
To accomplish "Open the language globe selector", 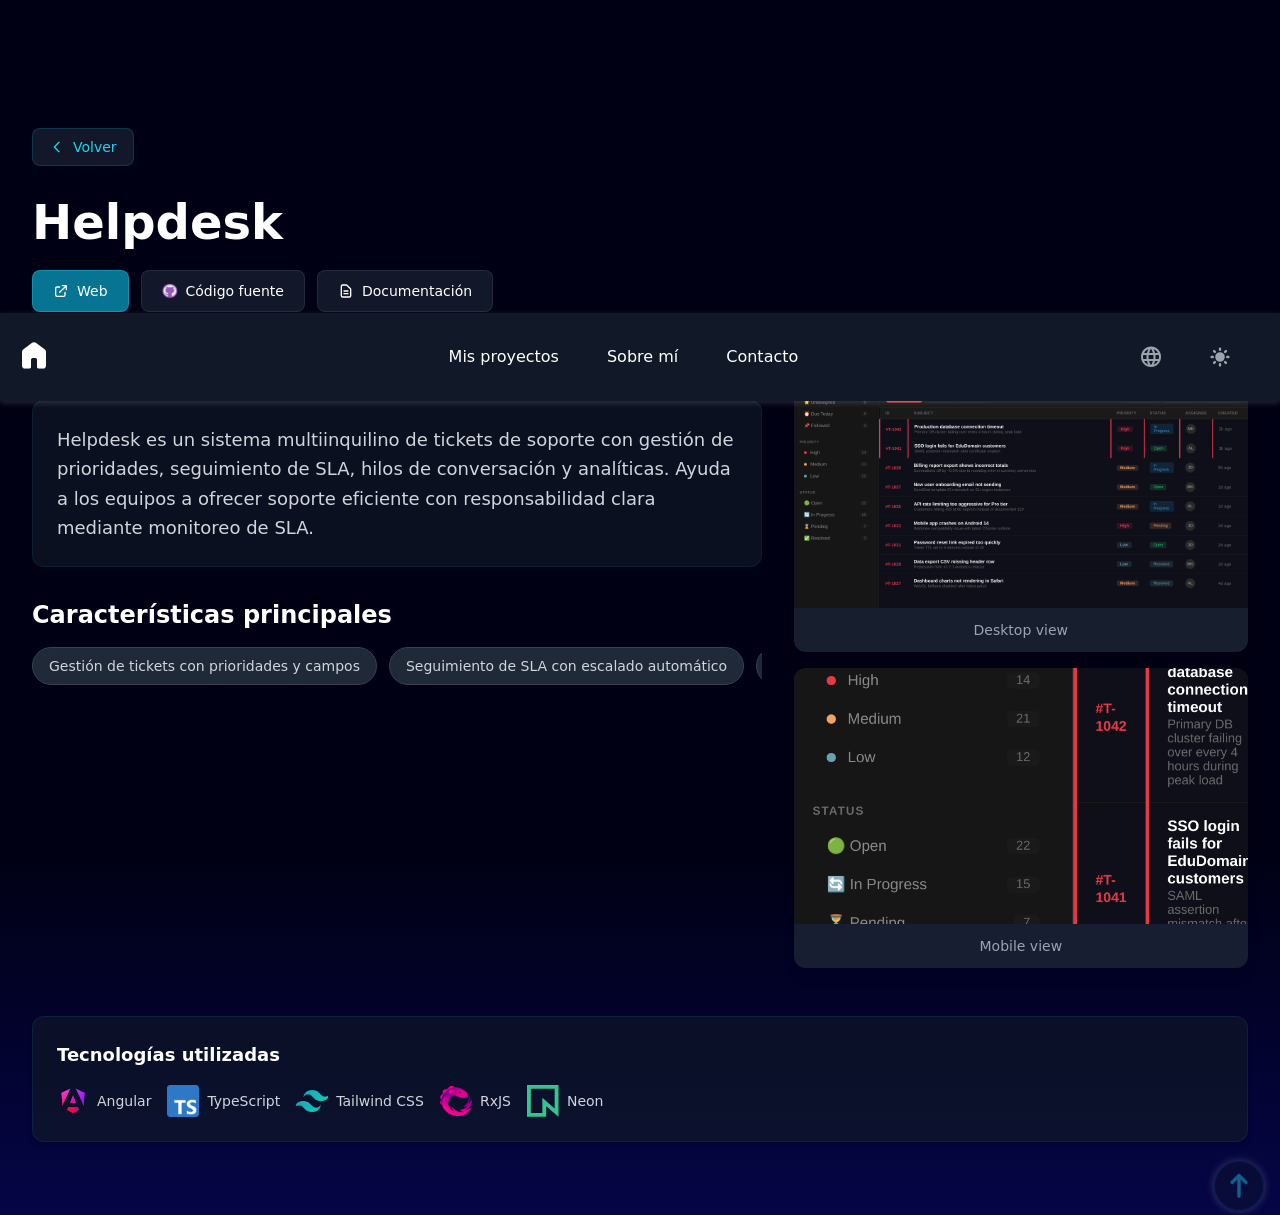I will click(1151, 357).
